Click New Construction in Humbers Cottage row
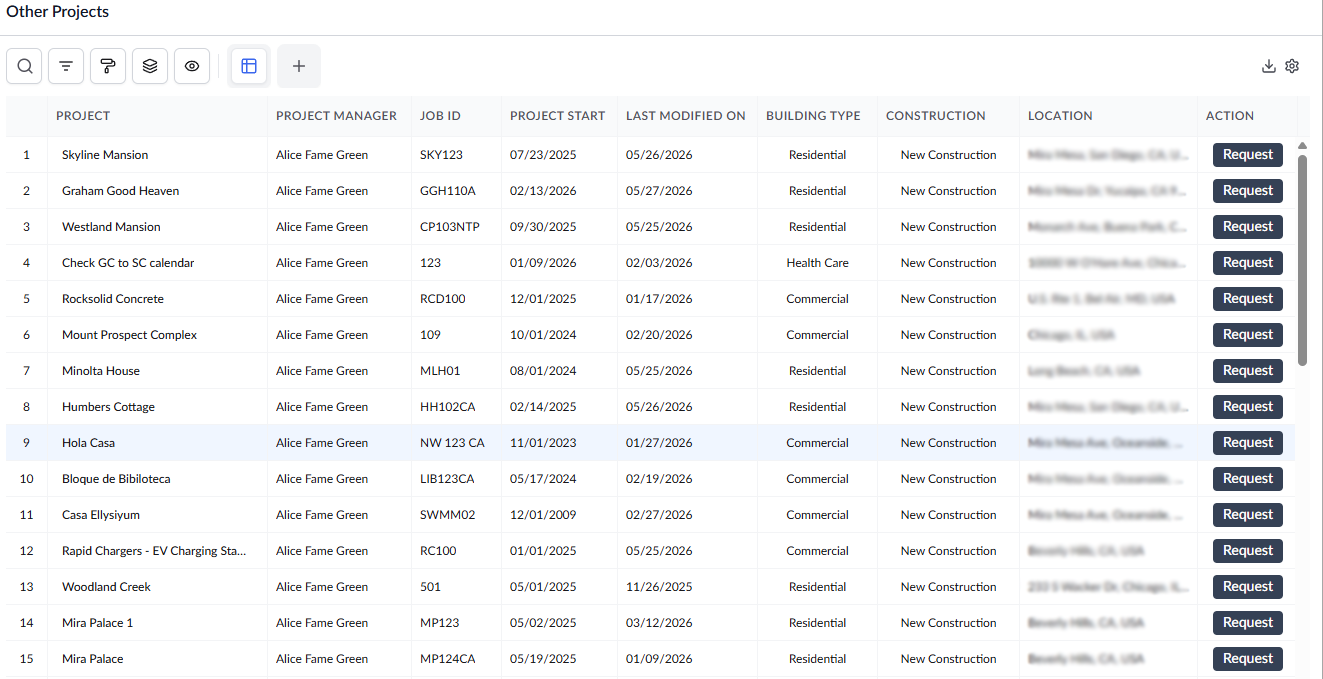The height and width of the screenshot is (679, 1323). pyautogui.click(x=948, y=407)
